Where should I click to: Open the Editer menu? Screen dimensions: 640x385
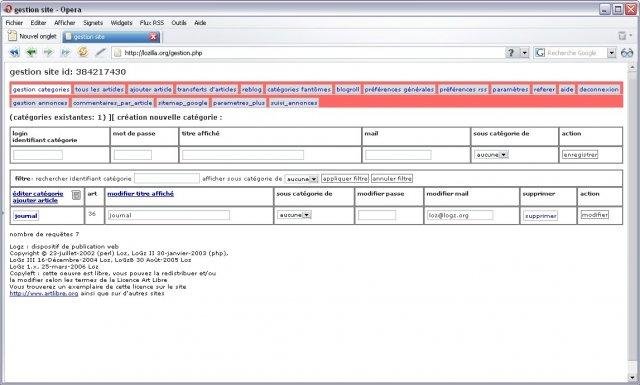point(38,23)
